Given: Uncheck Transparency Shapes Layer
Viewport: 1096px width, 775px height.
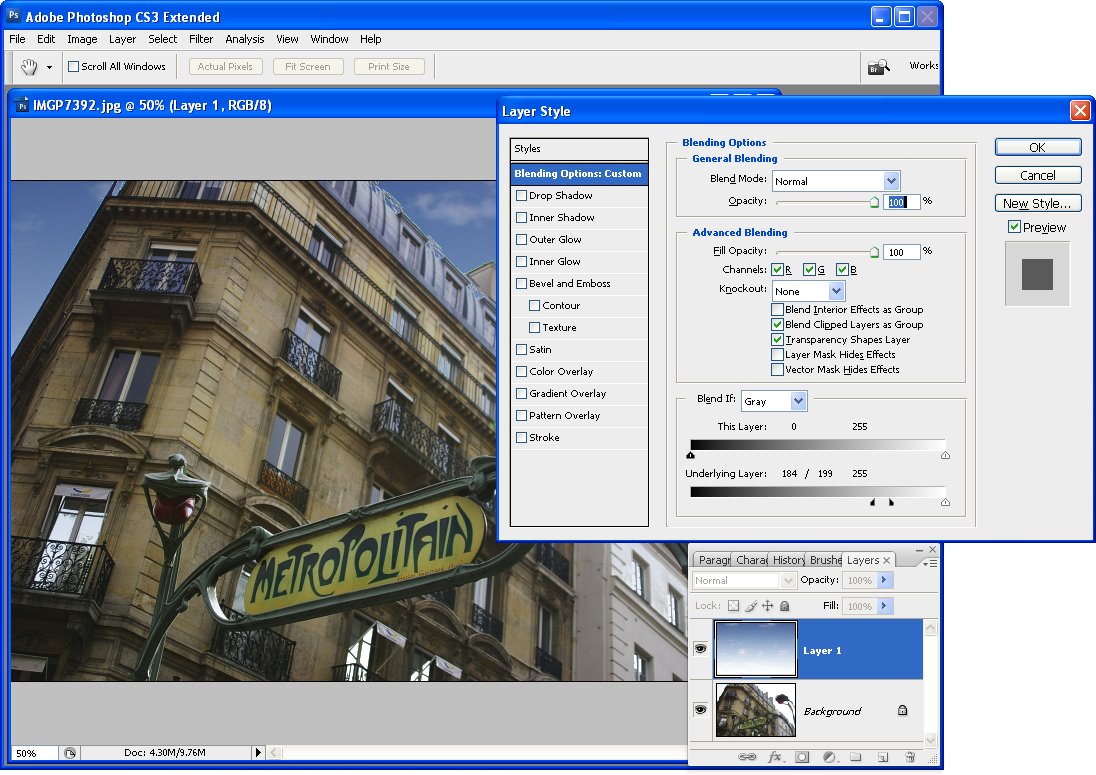Looking at the screenshot, I should pos(777,340).
